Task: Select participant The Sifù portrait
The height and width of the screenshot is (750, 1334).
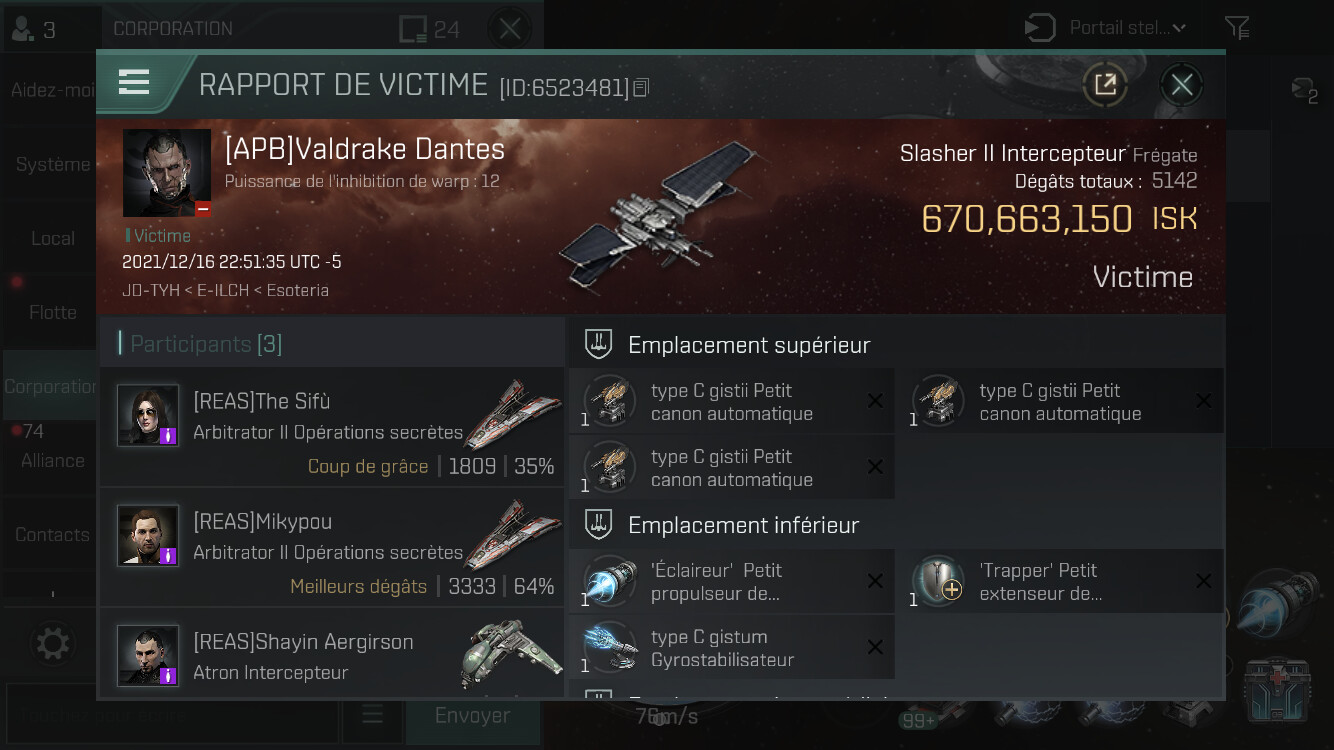Action: (148, 415)
